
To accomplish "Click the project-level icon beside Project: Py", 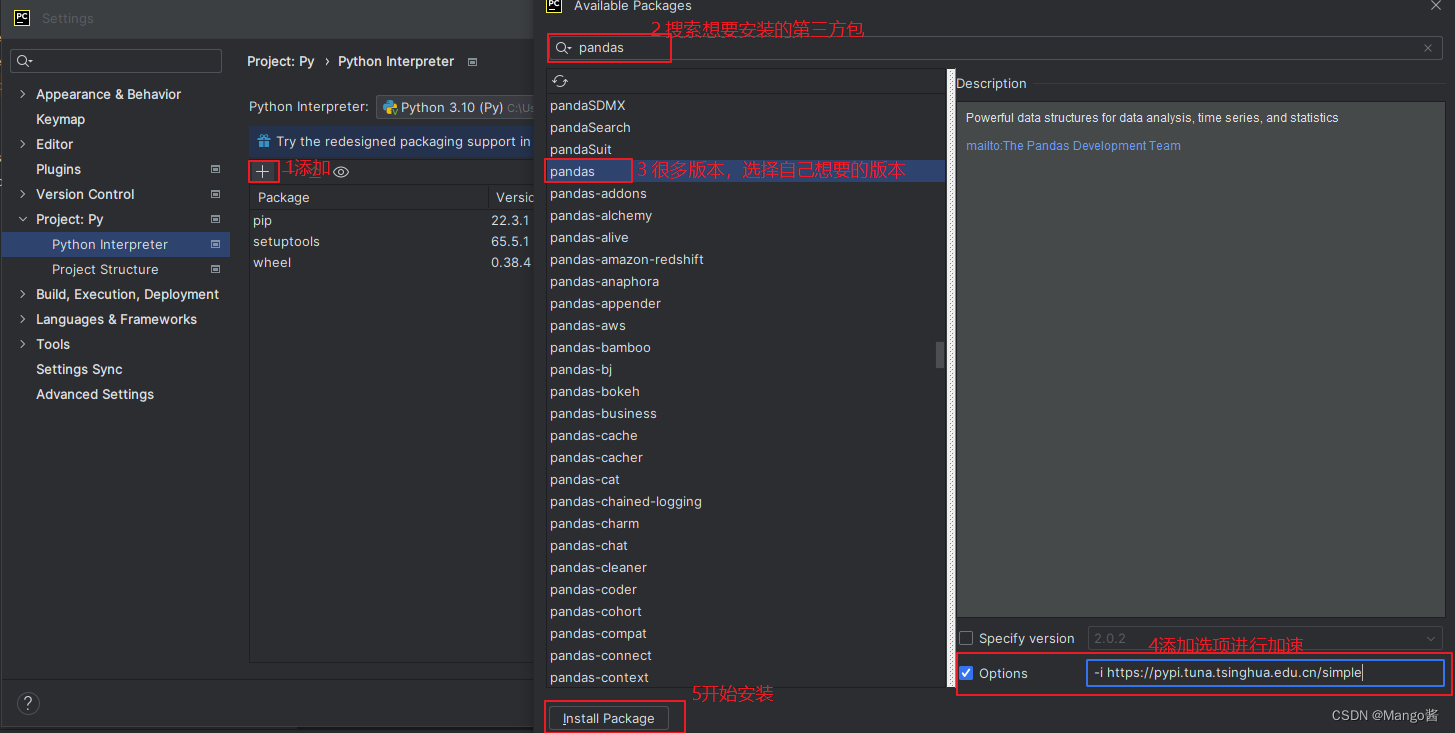I will (x=215, y=219).
